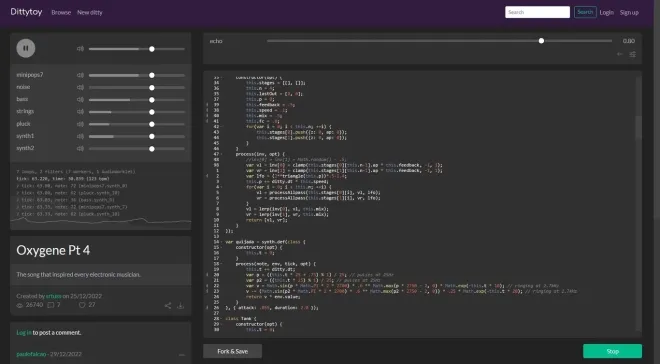The width and height of the screenshot is (660, 364).
Task: Click the waveform visualizer under the log
Action: 101,221
